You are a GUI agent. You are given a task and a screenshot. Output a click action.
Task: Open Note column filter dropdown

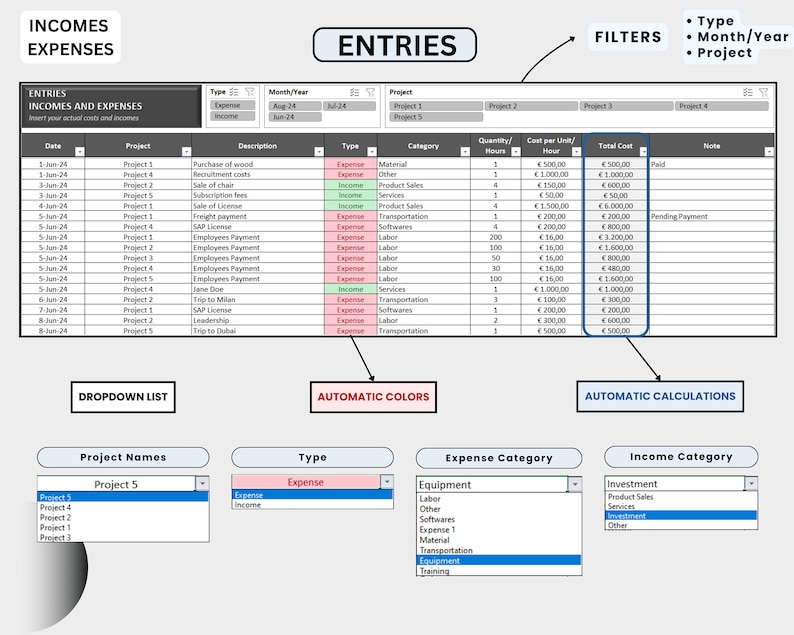769,151
